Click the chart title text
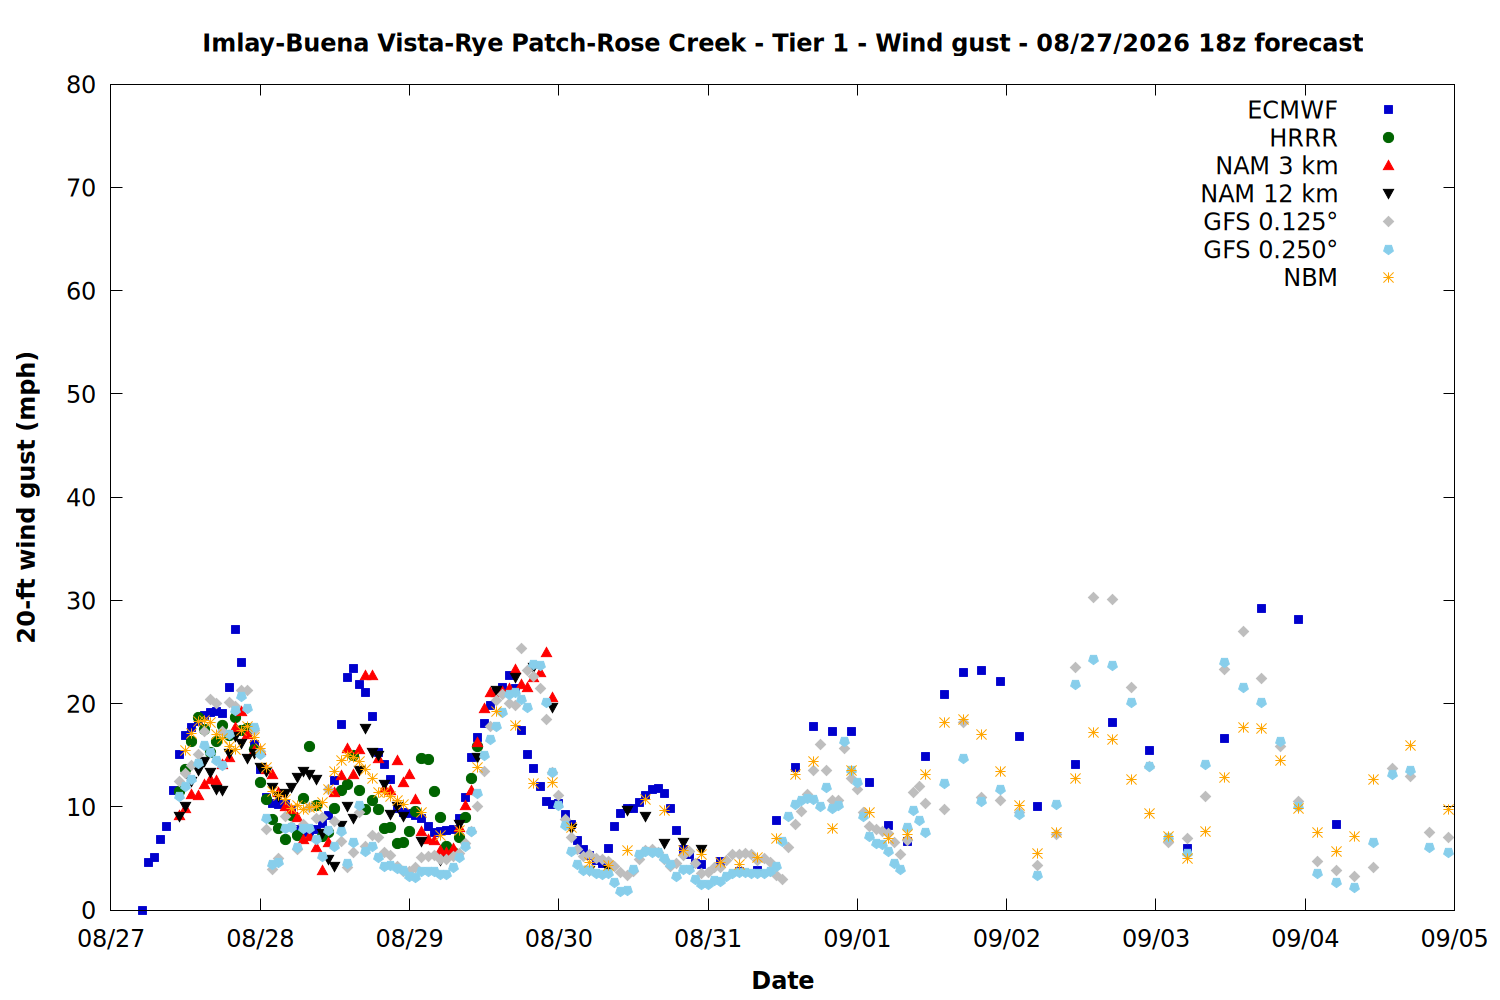 tap(782, 43)
